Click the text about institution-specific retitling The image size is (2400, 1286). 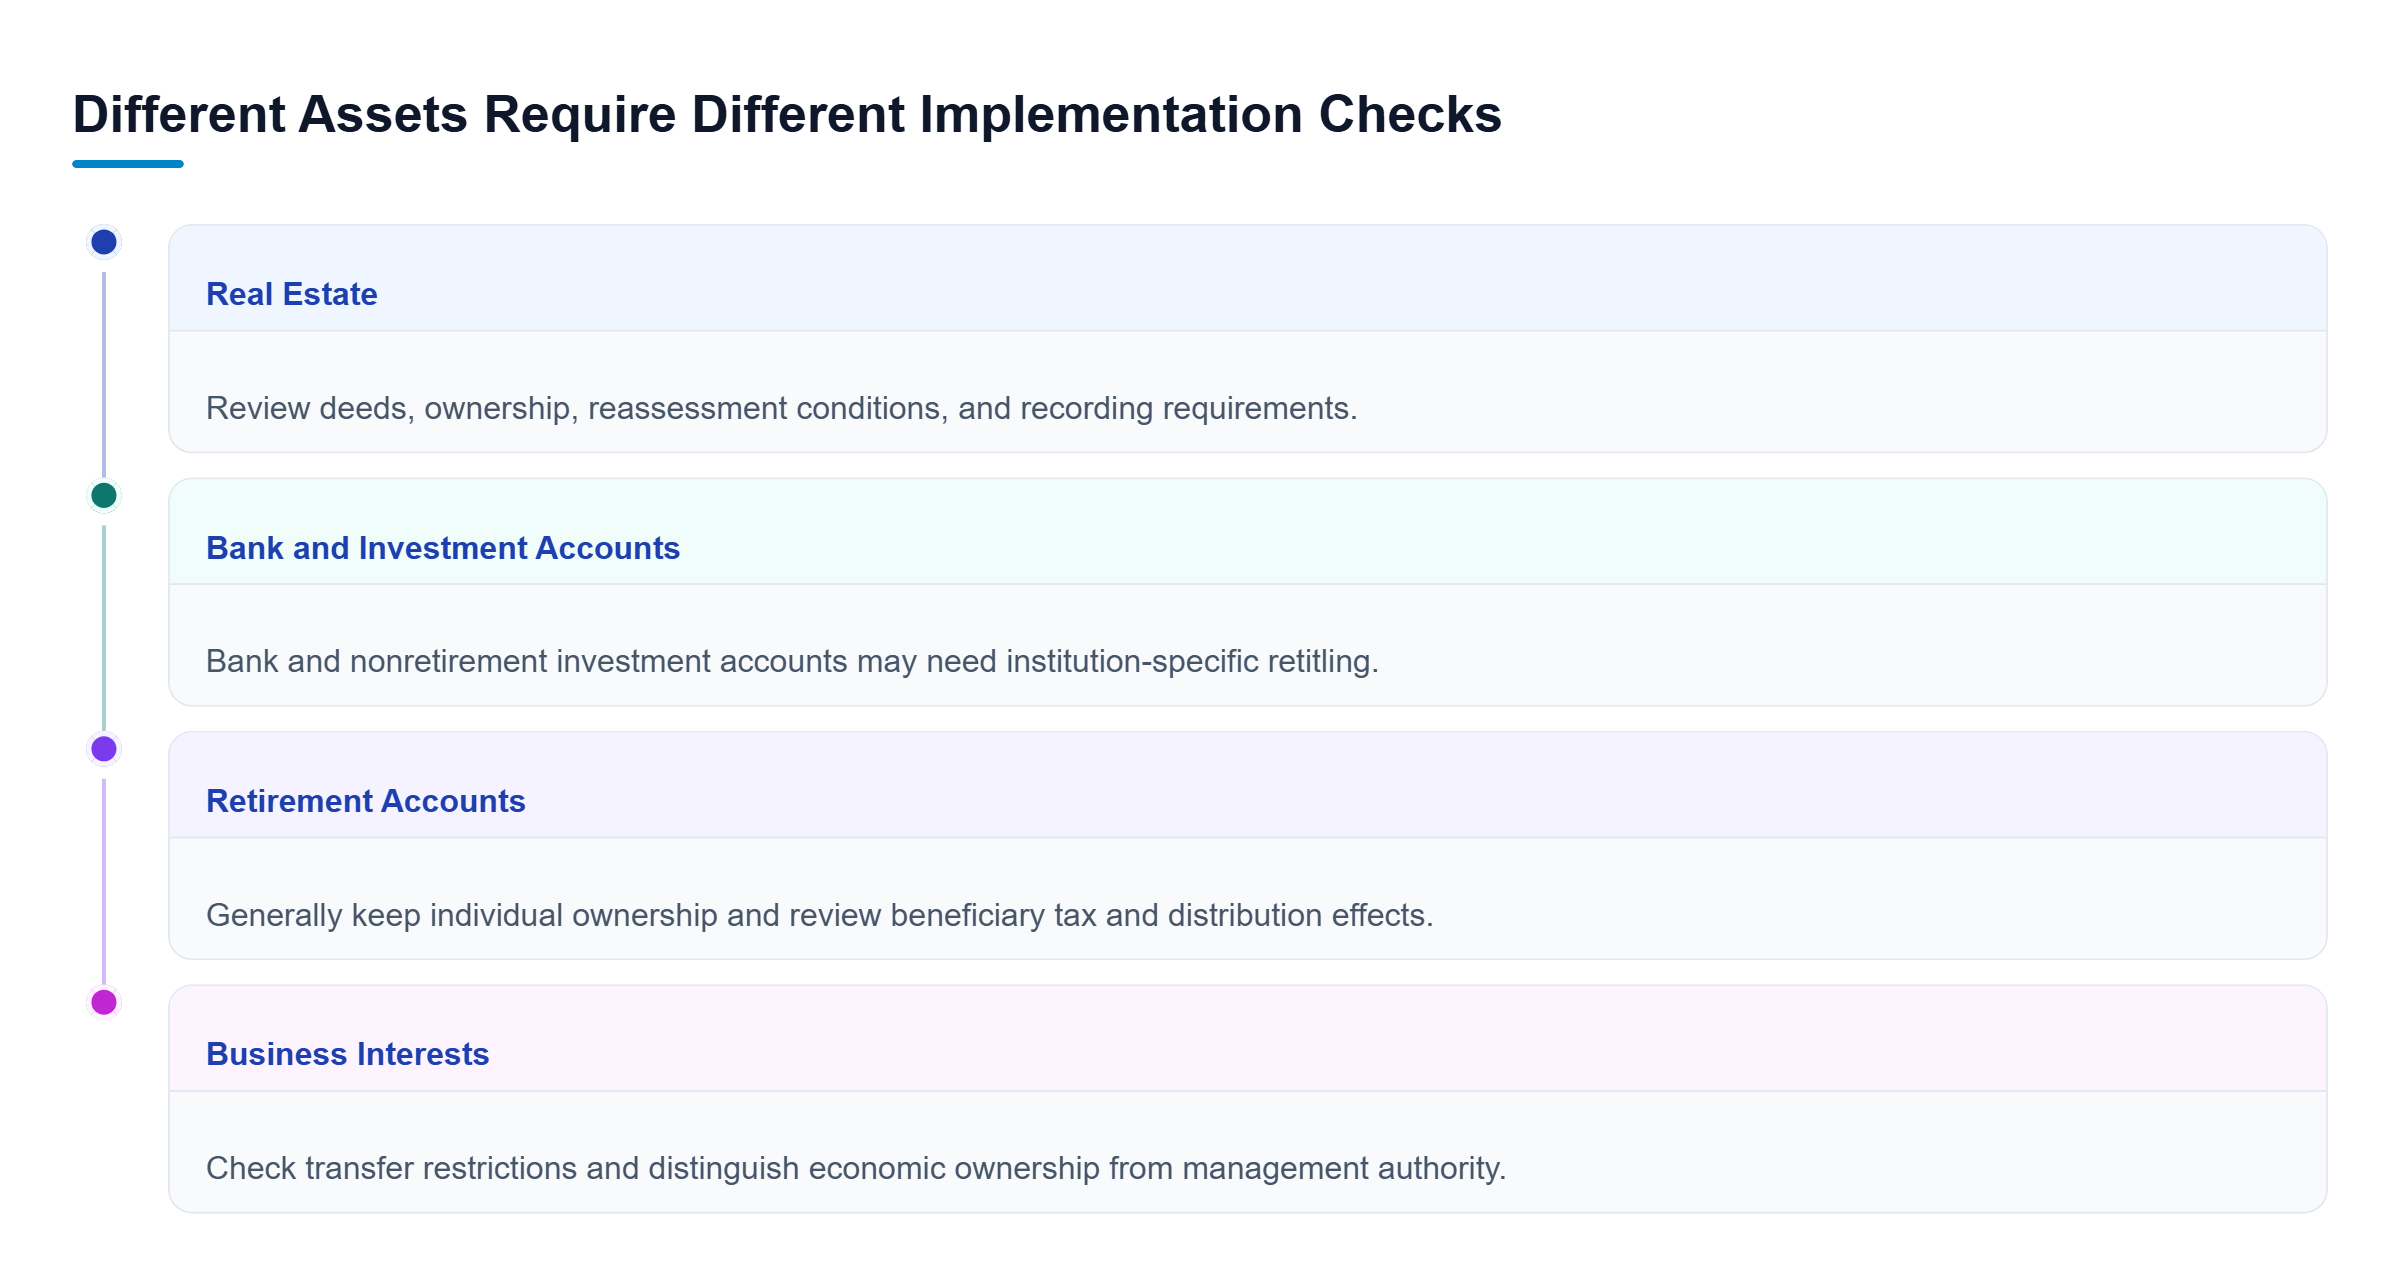[x=792, y=661]
